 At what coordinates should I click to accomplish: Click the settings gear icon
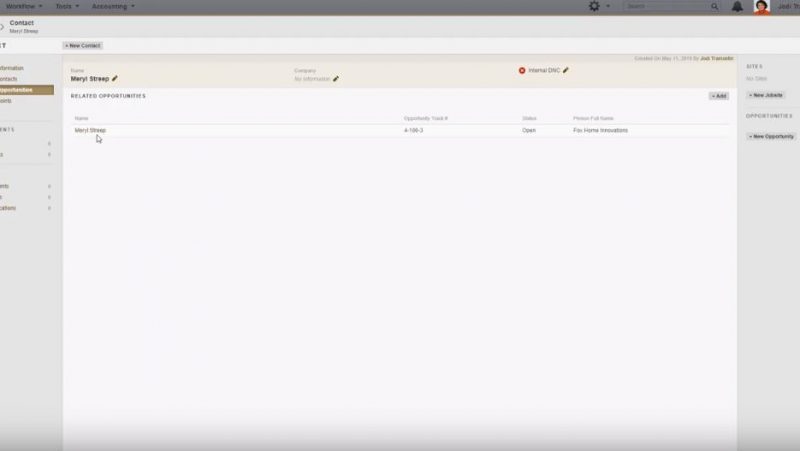tap(594, 6)
